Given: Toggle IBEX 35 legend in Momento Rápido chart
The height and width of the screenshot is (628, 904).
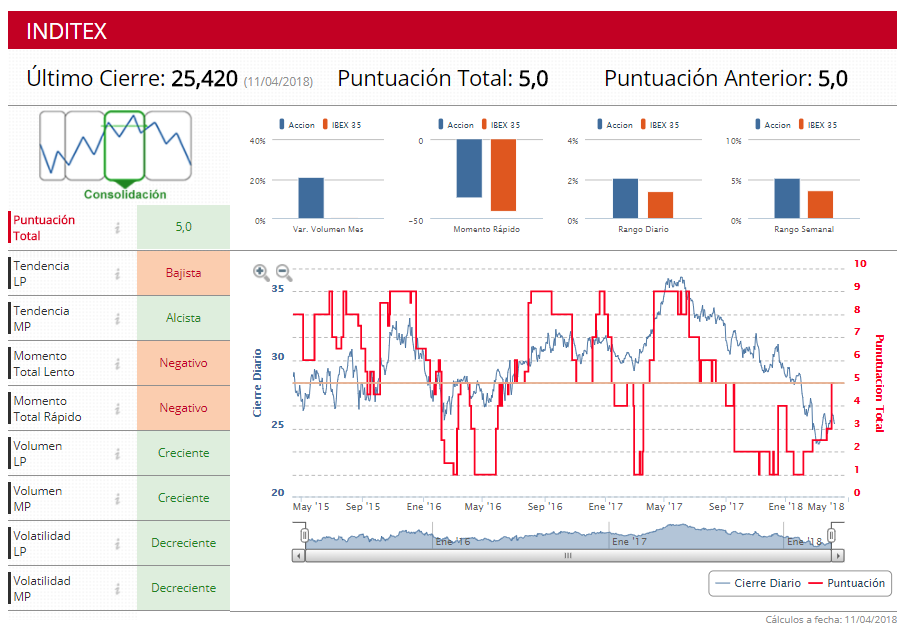Looking at the screenshot, I should pos(501,125).
